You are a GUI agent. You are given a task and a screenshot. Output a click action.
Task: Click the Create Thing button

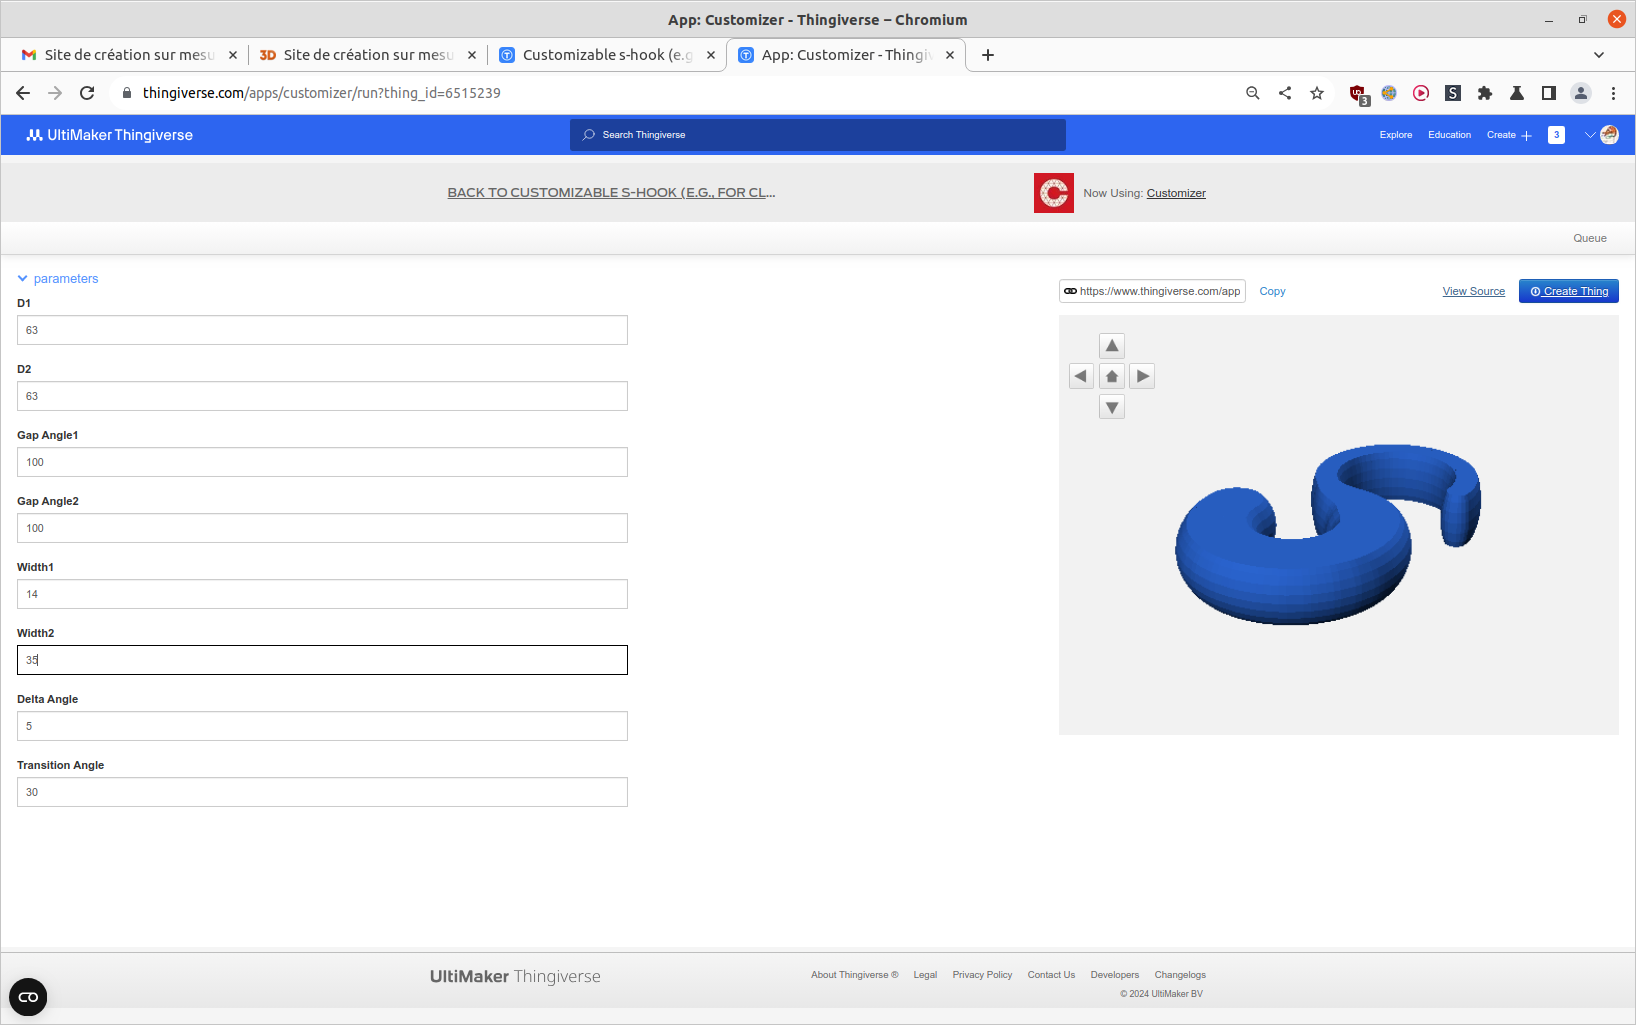(x=1568, y=291)
